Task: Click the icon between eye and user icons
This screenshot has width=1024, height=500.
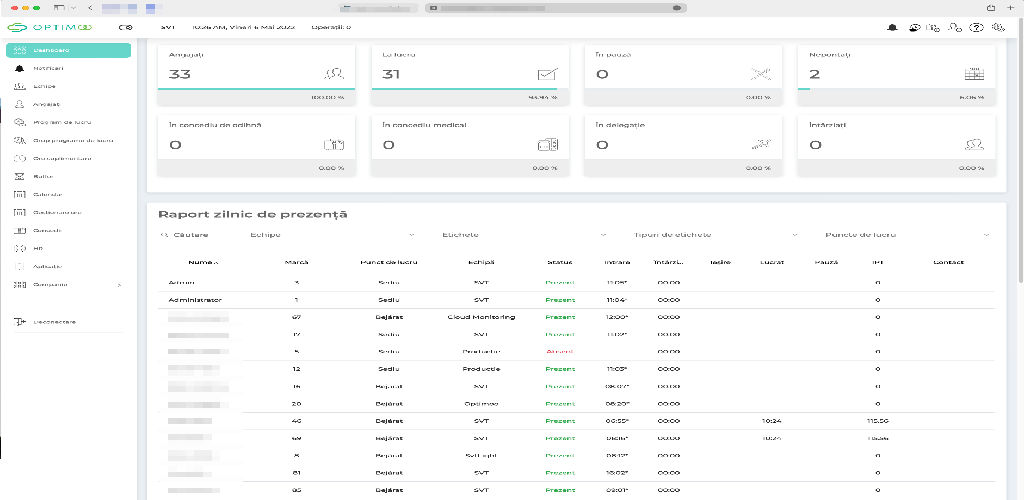Action: pos(935,27)
